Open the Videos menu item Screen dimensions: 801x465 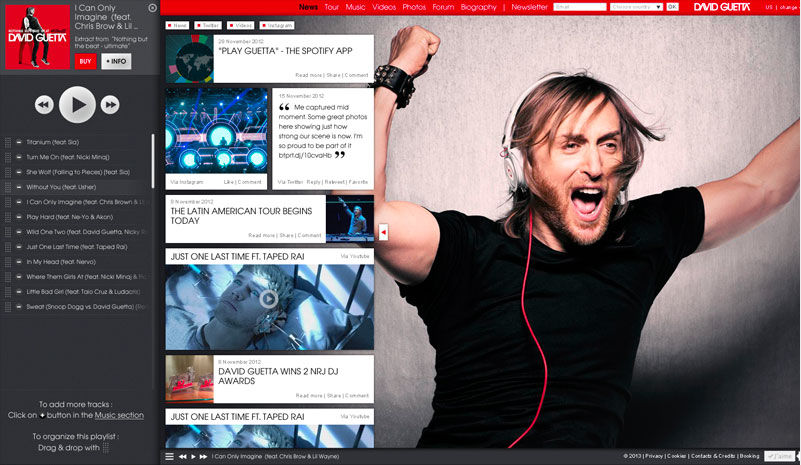(384, 7)
